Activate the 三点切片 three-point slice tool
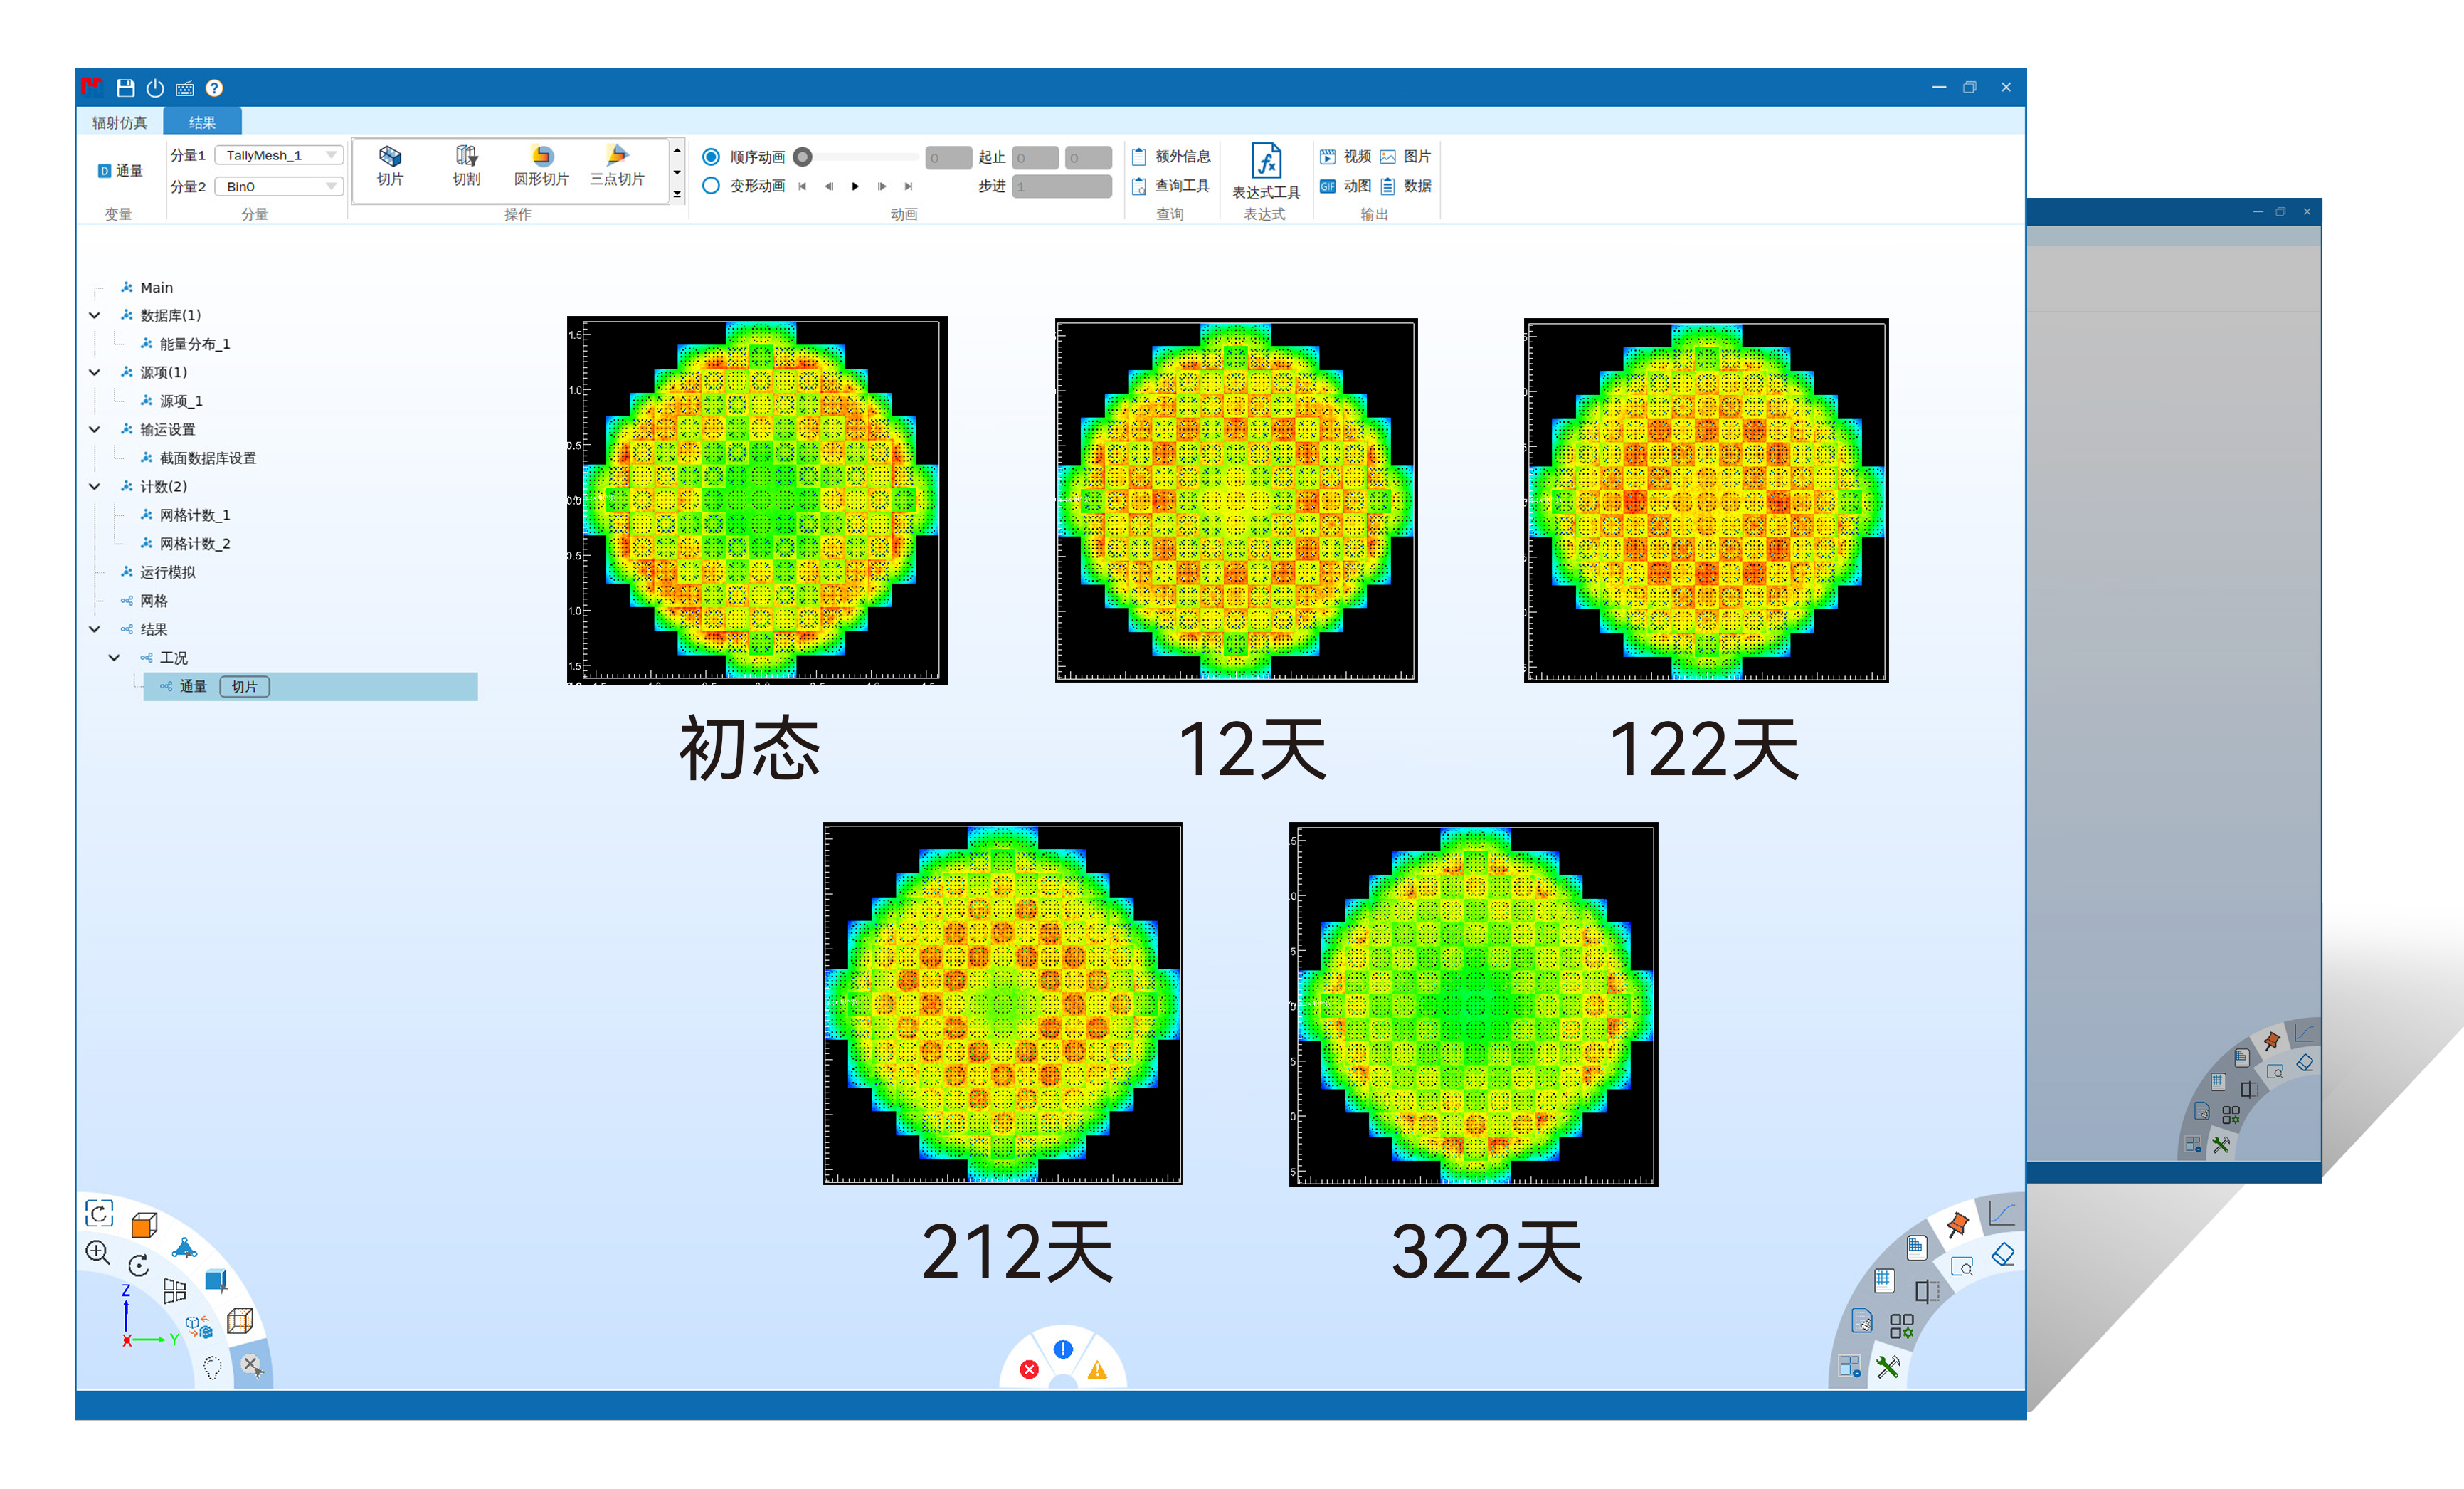The image size is (2464, 1489). [x=616, y=165]
